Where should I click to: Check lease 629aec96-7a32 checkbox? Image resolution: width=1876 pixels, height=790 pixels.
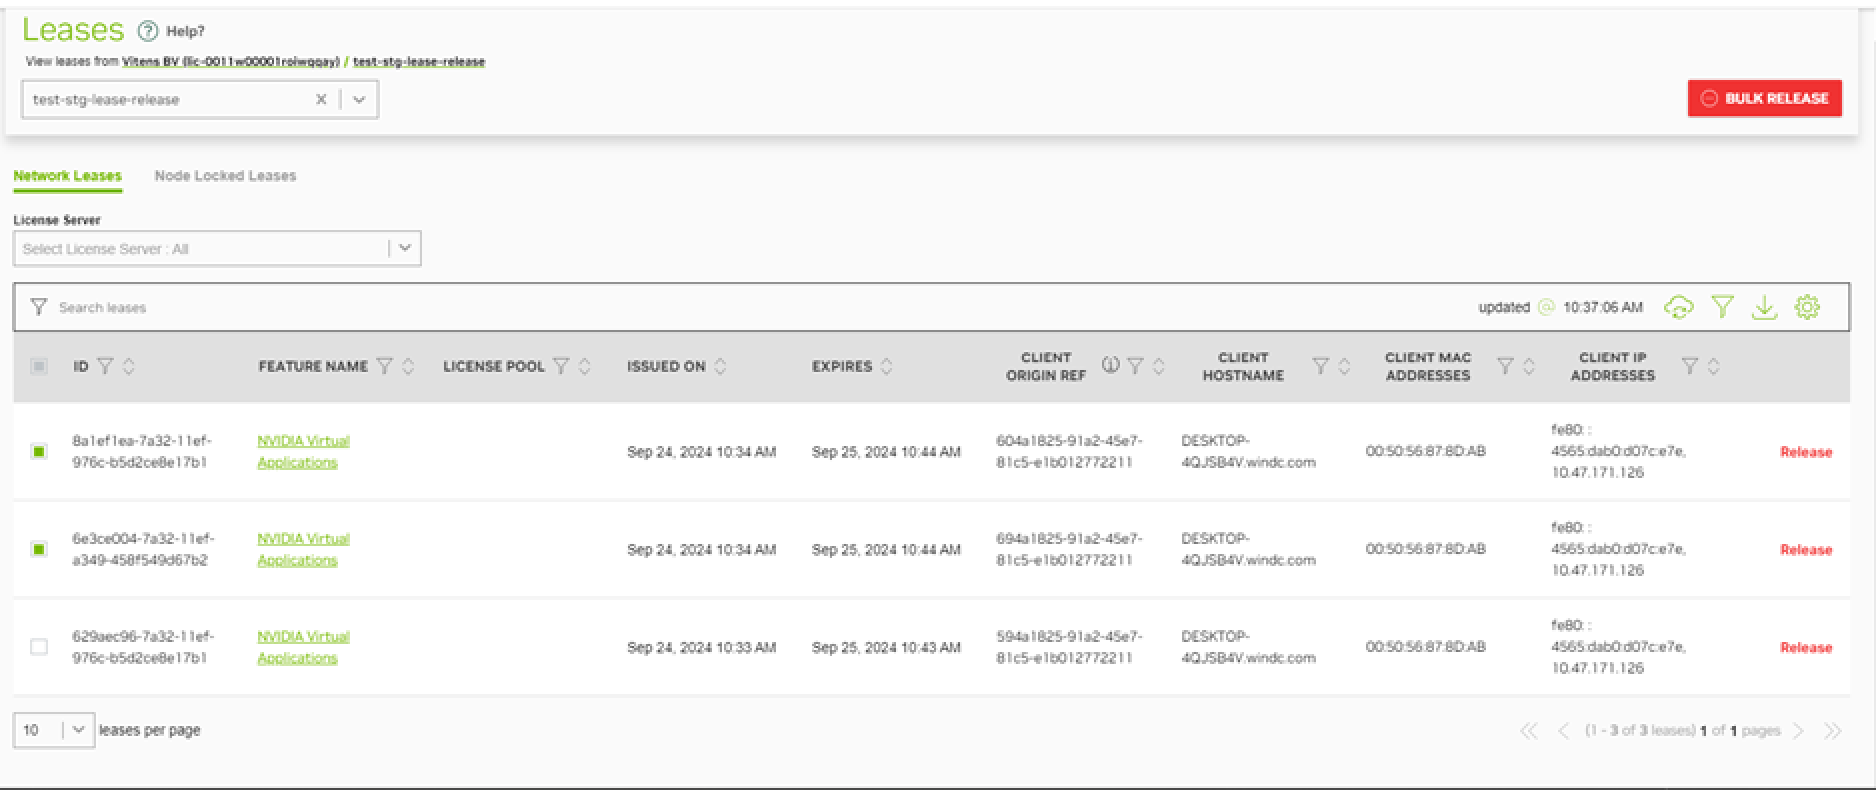[39, 647]
